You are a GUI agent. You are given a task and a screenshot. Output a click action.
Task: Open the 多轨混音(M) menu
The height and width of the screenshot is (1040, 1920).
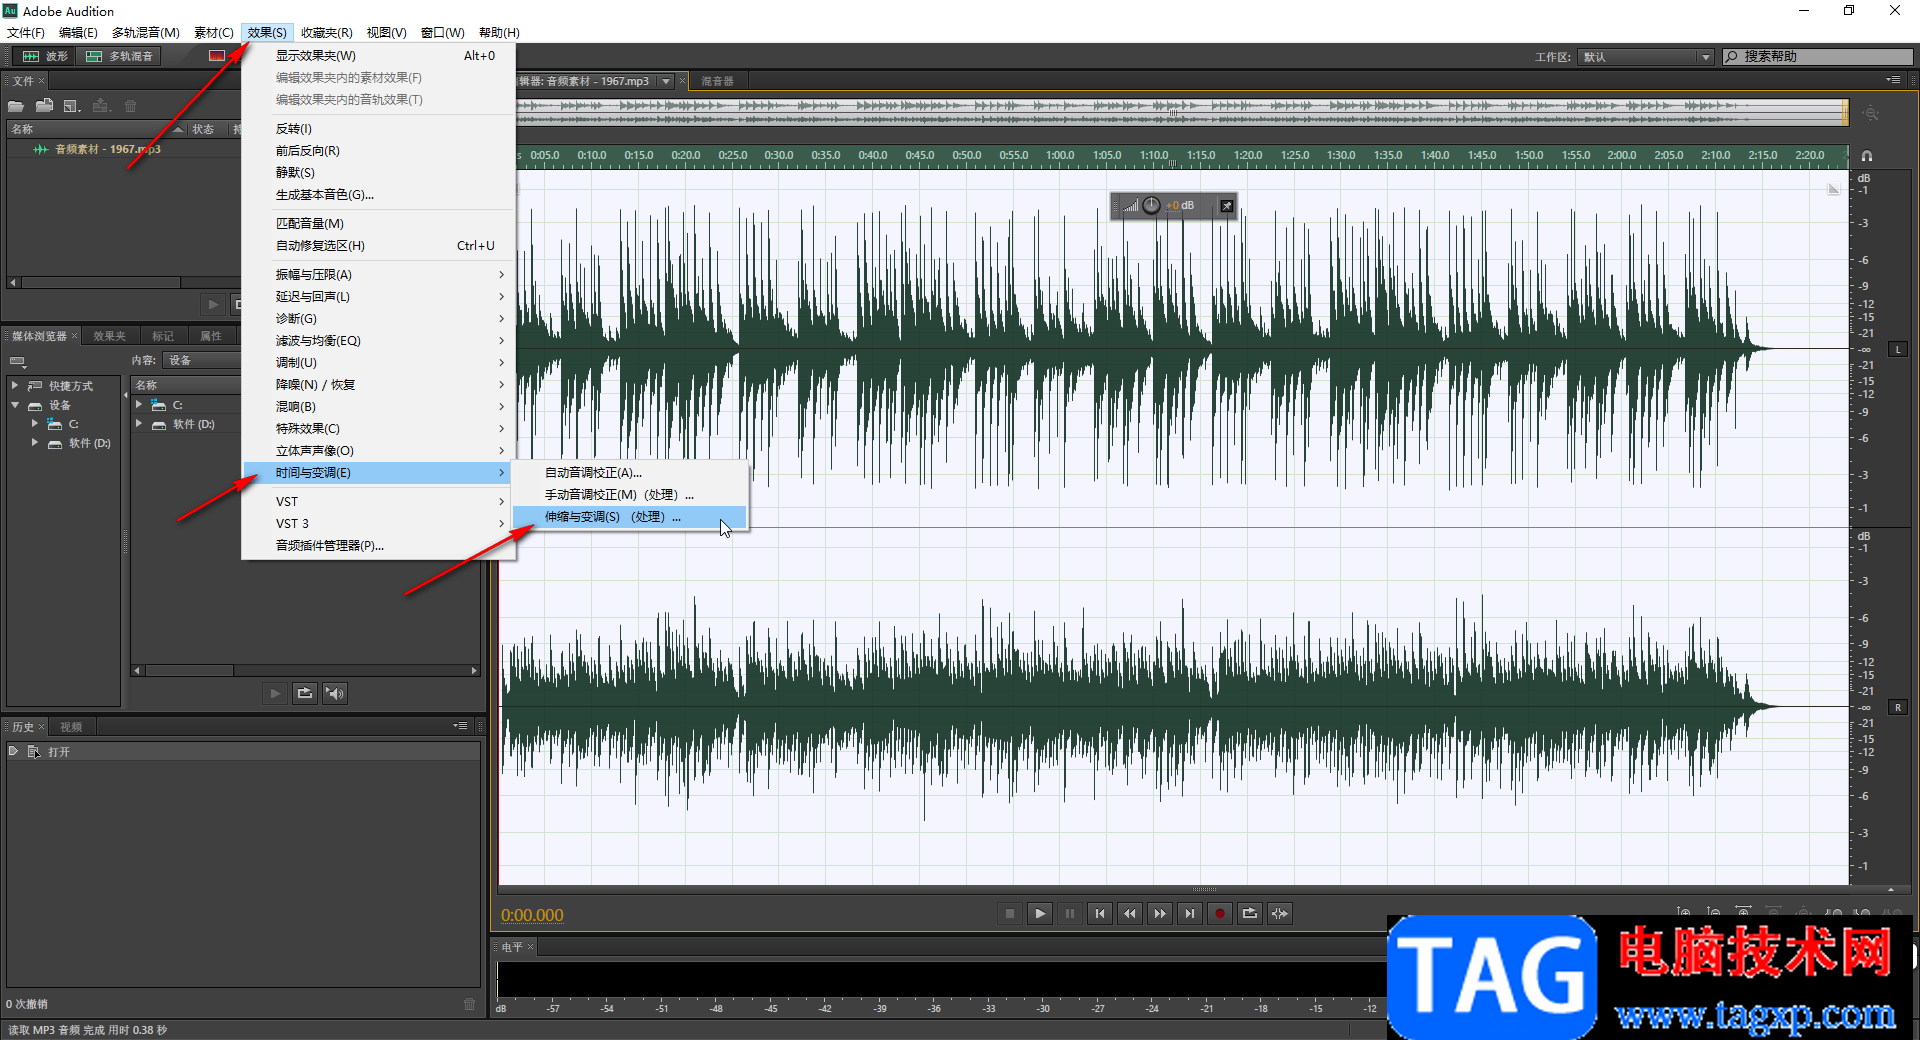[146, 32]
